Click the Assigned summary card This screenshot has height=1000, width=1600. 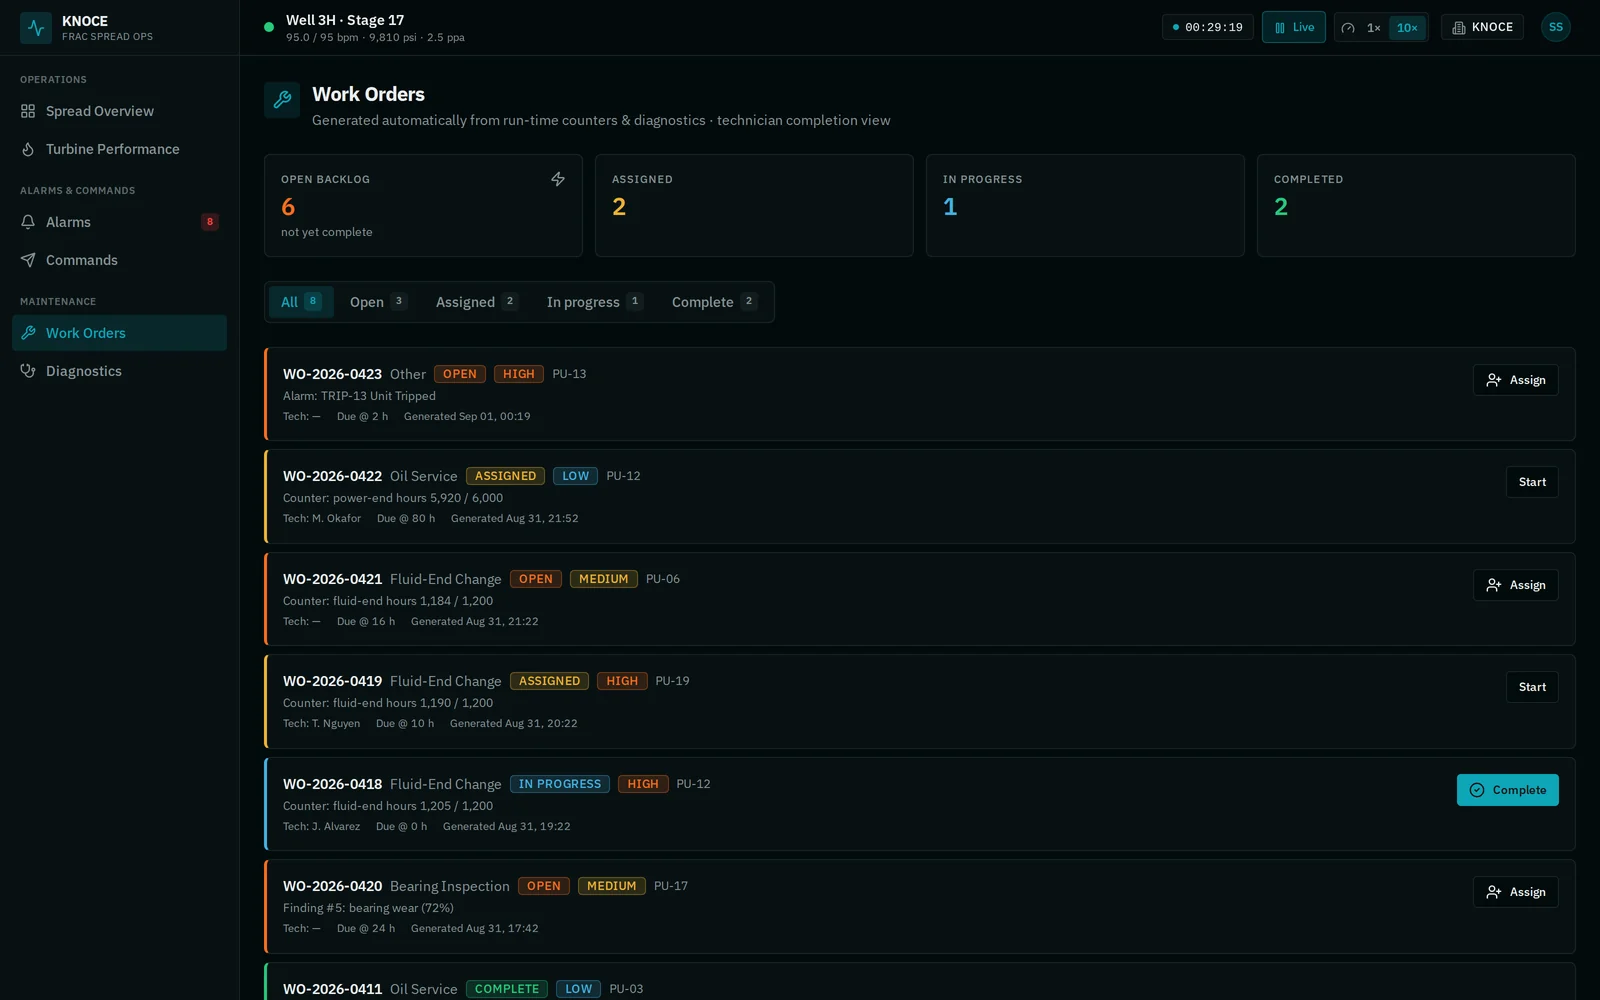click(754, 205)
